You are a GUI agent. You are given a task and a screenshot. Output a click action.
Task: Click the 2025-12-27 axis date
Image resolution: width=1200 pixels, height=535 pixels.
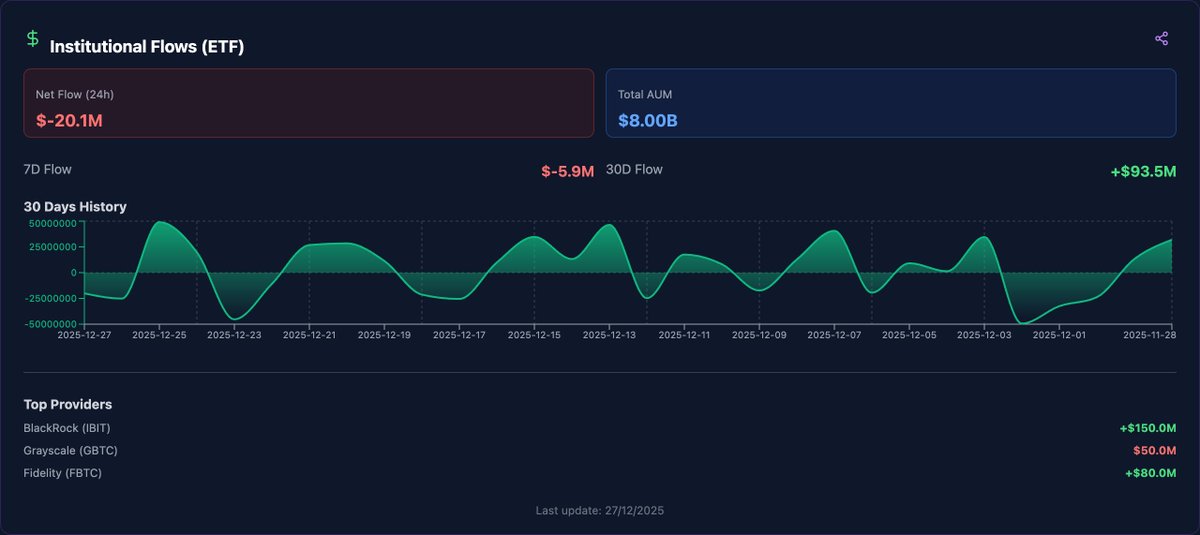click(x=83, y=336)
